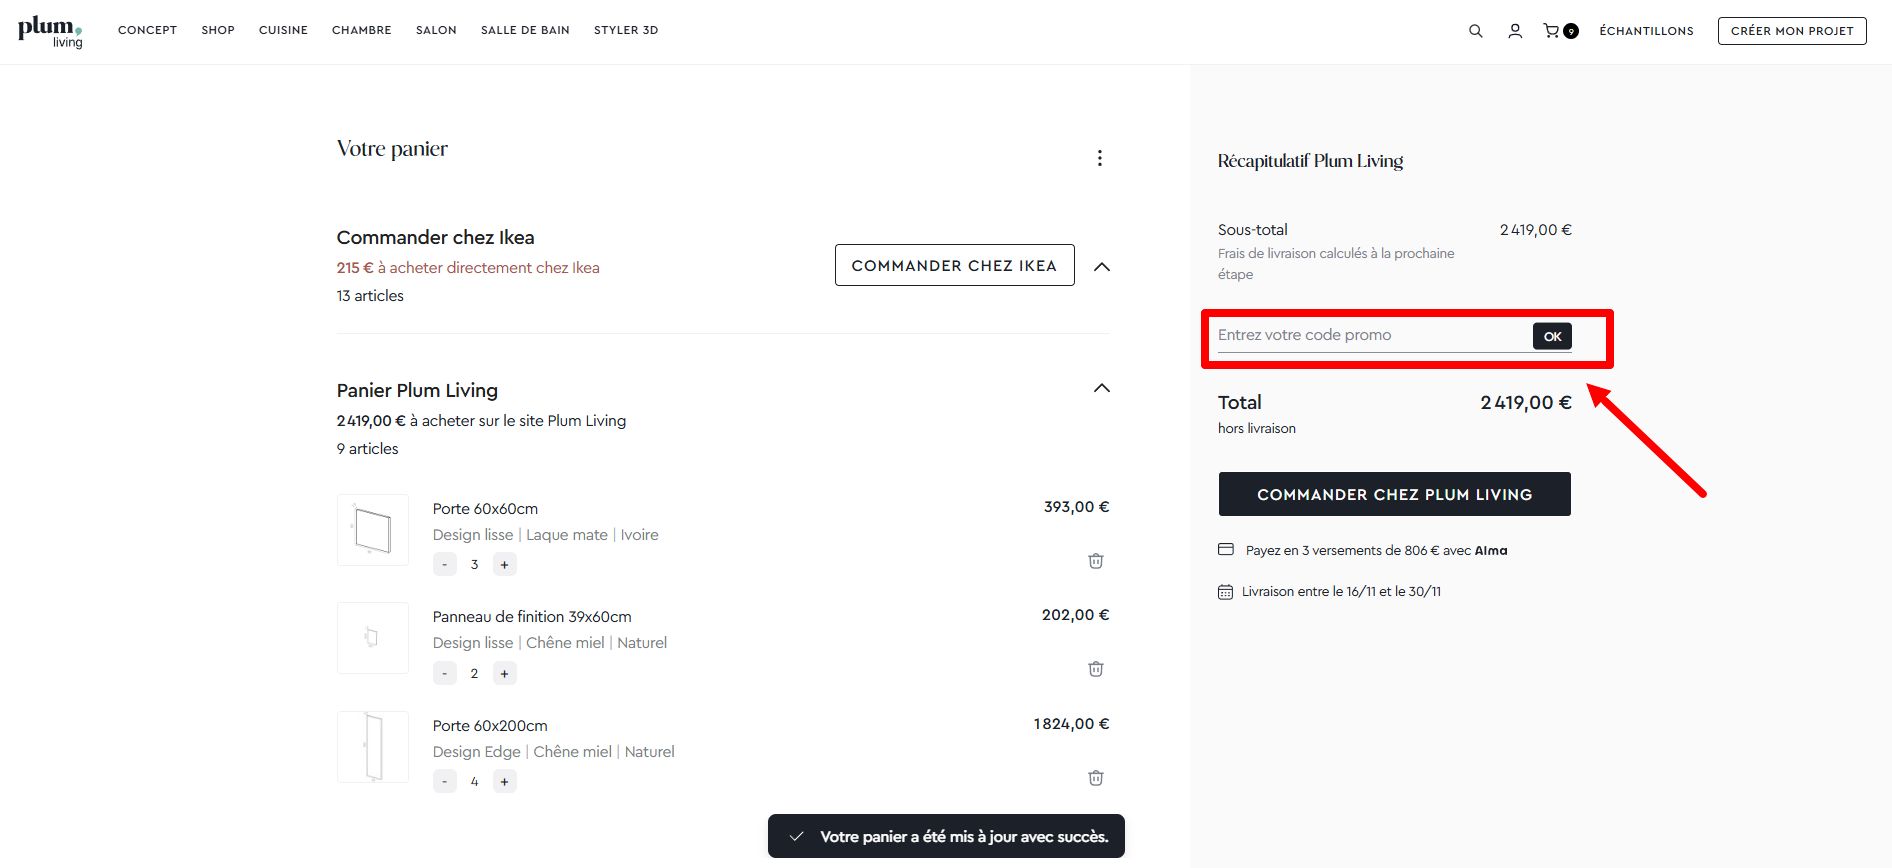The height and width of the screenshot is (868, 1892).
Task: Increase quantity of Panneau de finition 39x60cm
Action: 505,674
